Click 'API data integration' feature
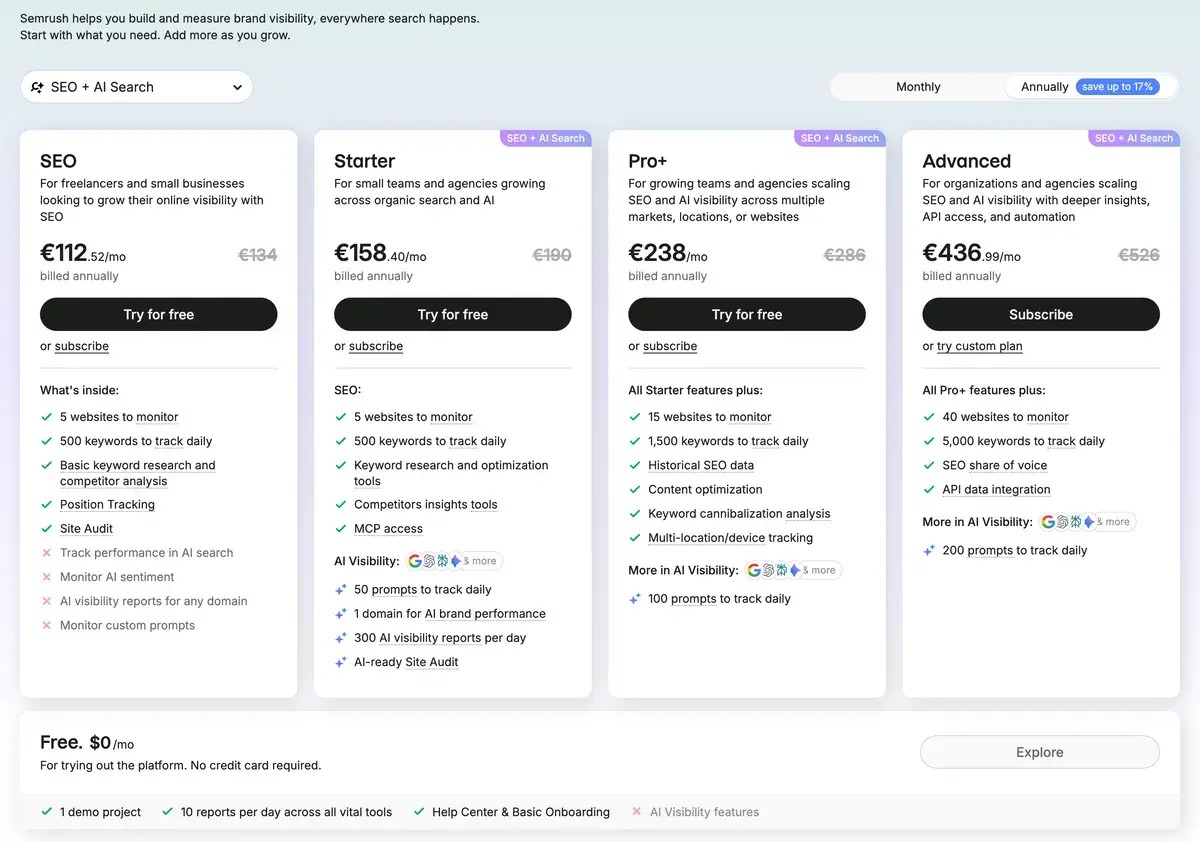 point(996,490)
